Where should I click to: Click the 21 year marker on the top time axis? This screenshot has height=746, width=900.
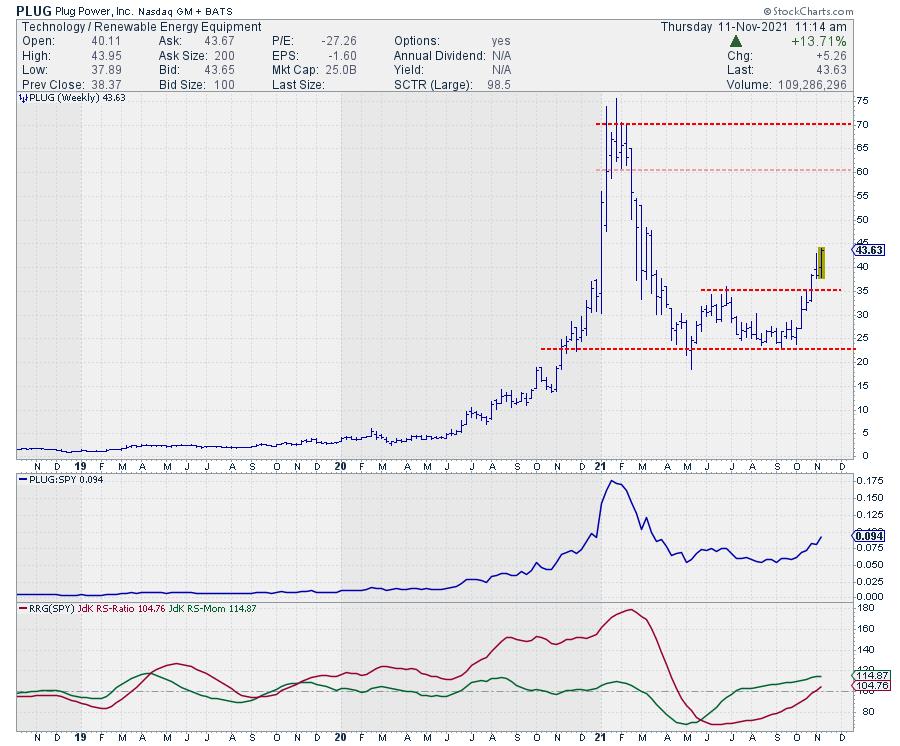603,465
